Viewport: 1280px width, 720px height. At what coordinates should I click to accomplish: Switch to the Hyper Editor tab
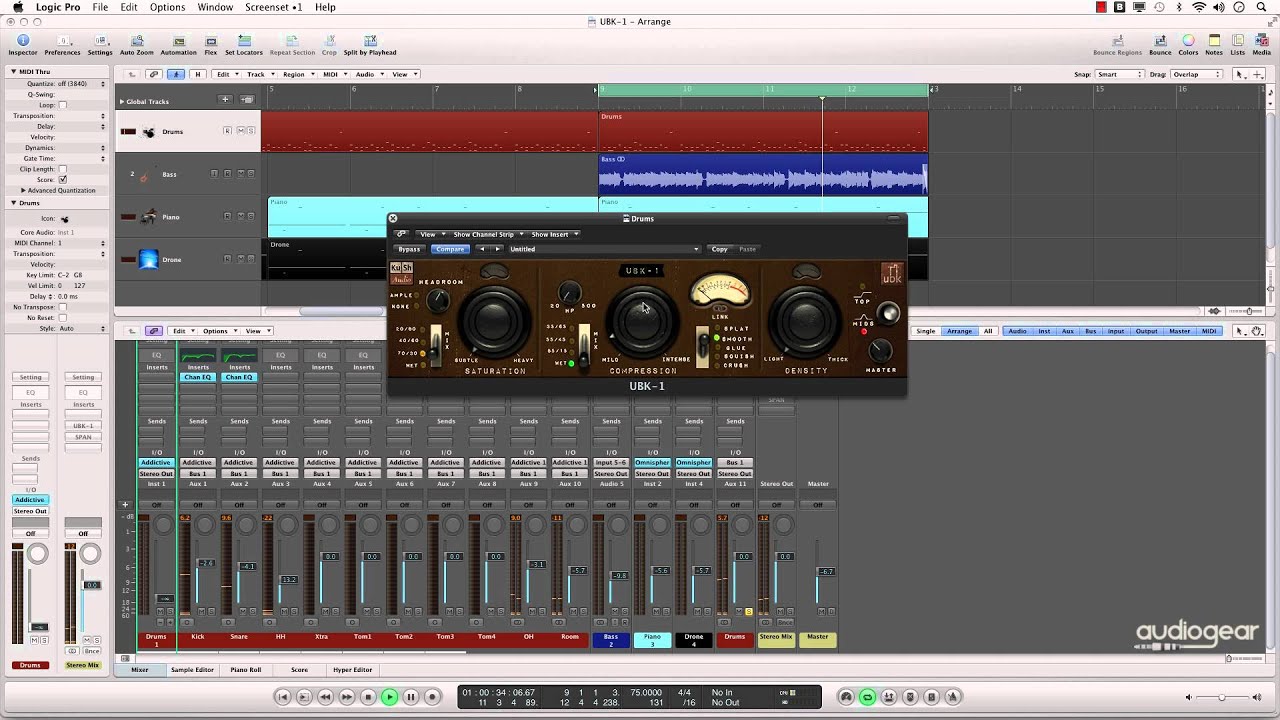point(352,670)
